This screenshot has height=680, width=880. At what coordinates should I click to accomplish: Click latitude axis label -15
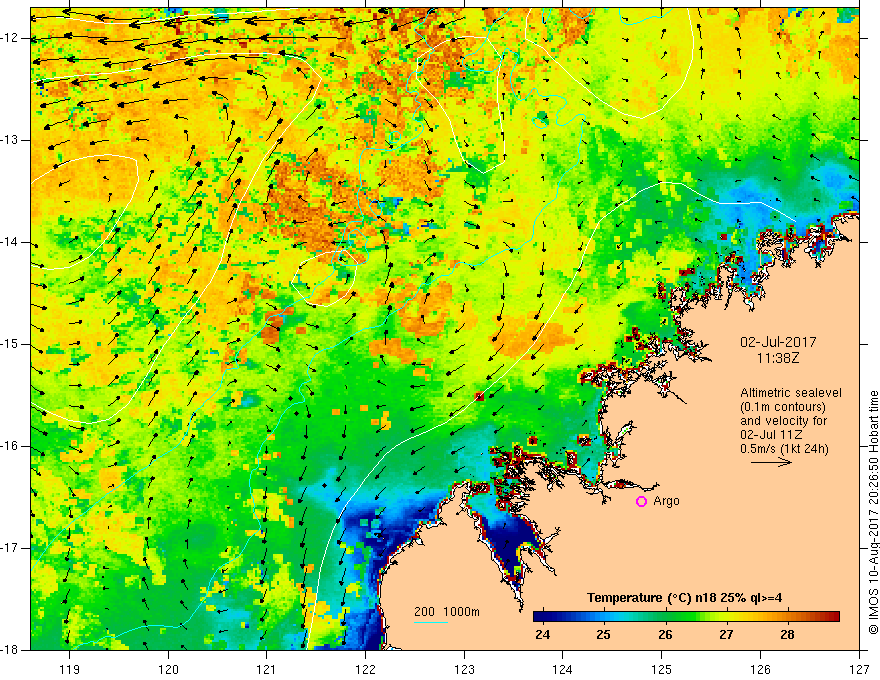click(10, 344)
